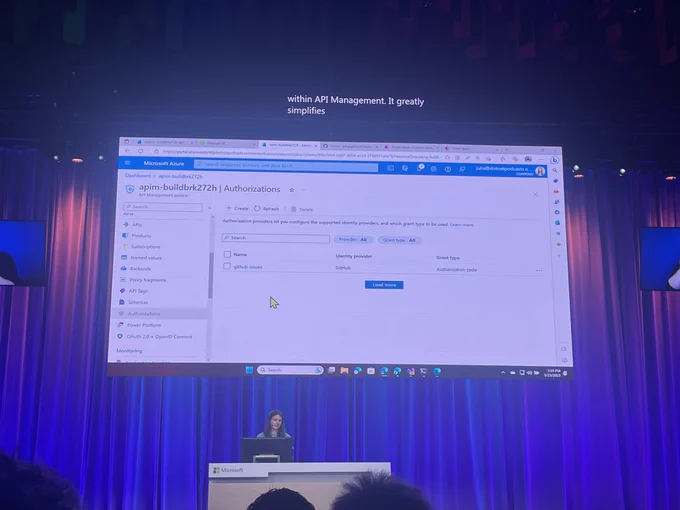Open the terminal icon in the taskbar
This screenshot has width=680, height=510.
[424, 372]
